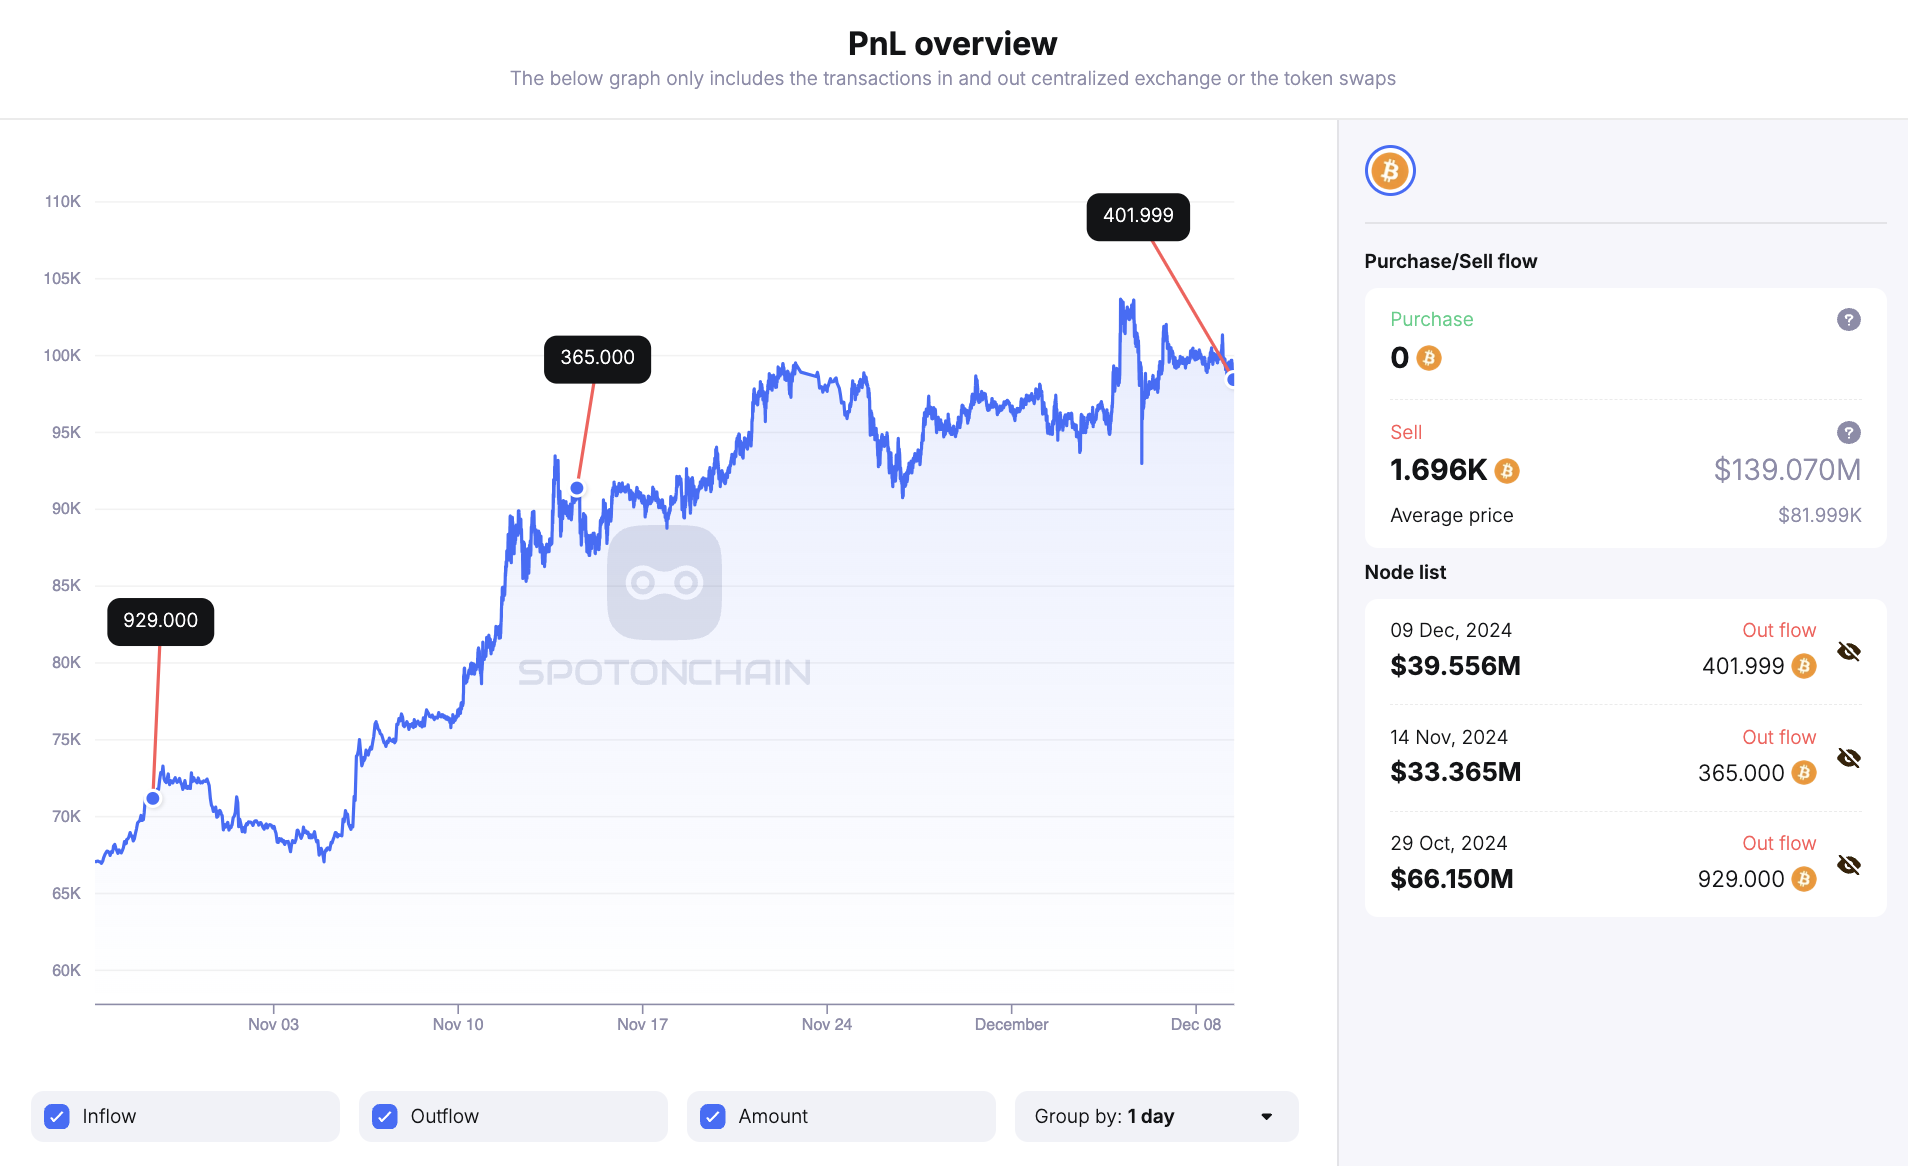This screenshot has width=1908, height=1166.
Task: Click Bitcoin coin icon next to 929.000 node
Action: (x=1803, y=879)
